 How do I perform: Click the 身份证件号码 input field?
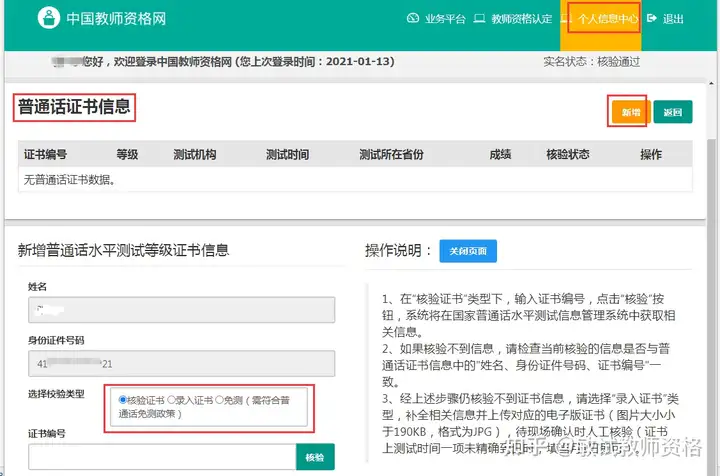click(181, 364)
